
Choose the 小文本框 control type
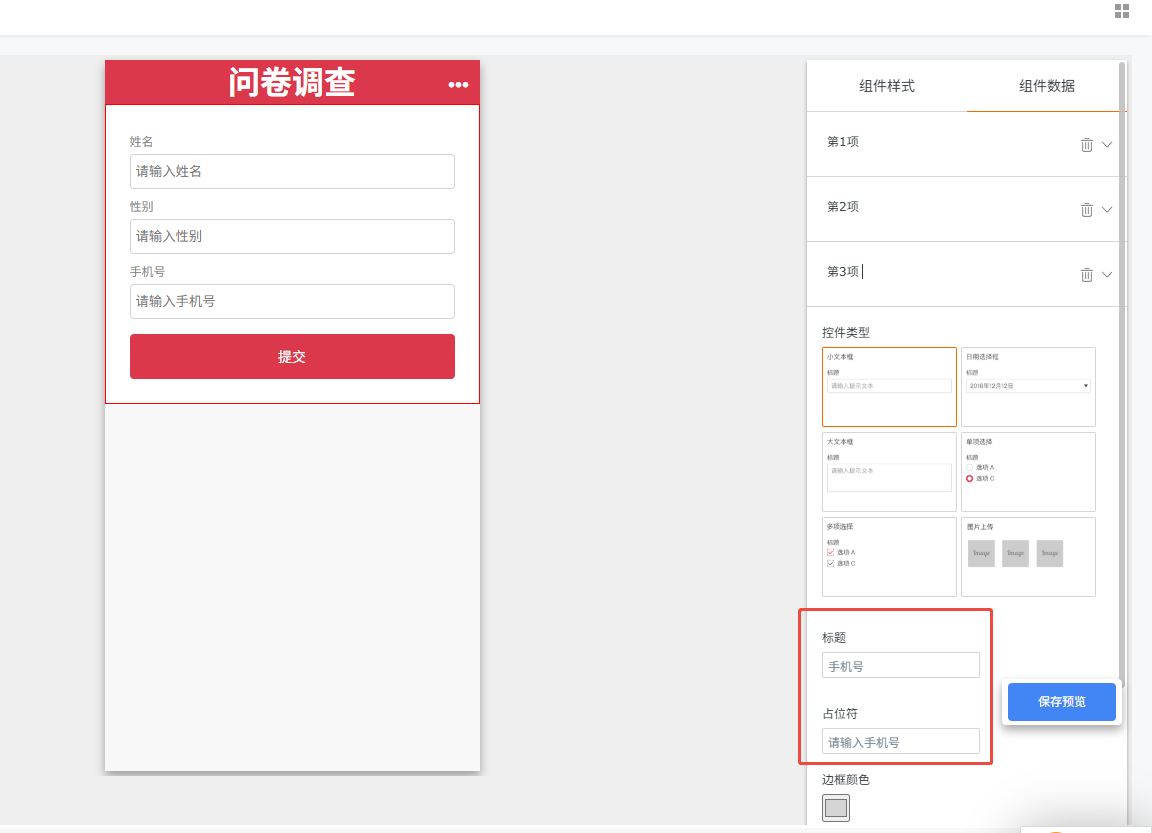[889, 387]
